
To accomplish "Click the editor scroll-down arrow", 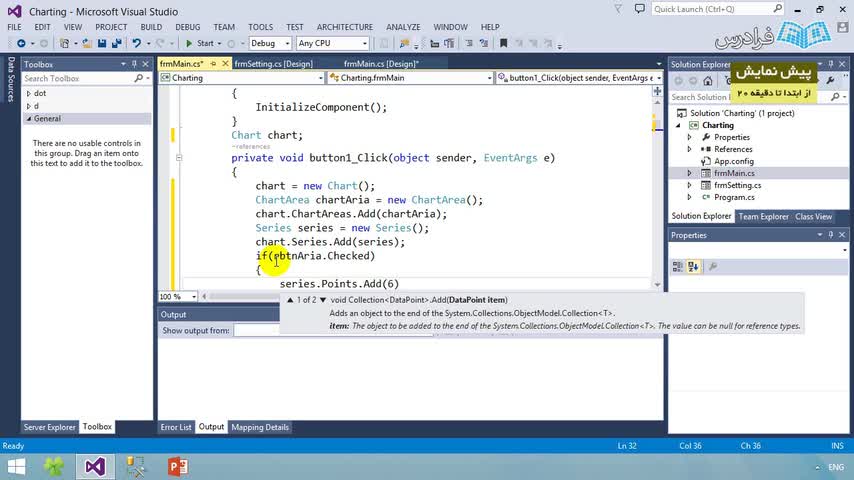I will point(657,284).
